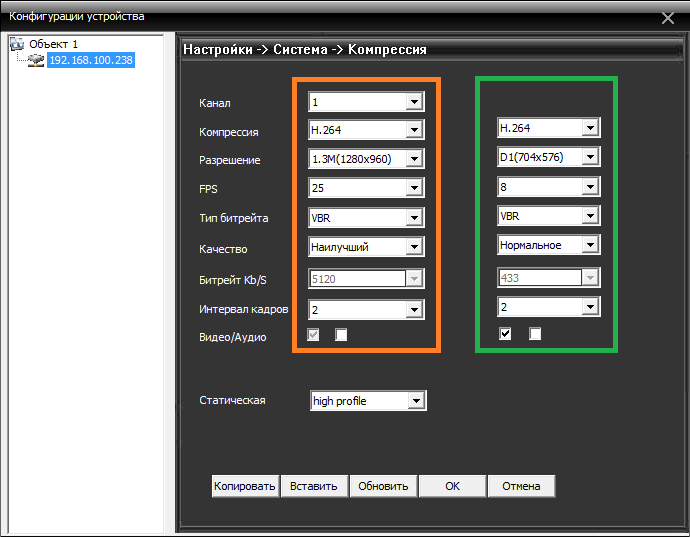Image resolution: width=690 pixels, height=537 pixels.
Task: Toggle main stream video checkbox
Action: pyautogui.click(x=313, y=335)
